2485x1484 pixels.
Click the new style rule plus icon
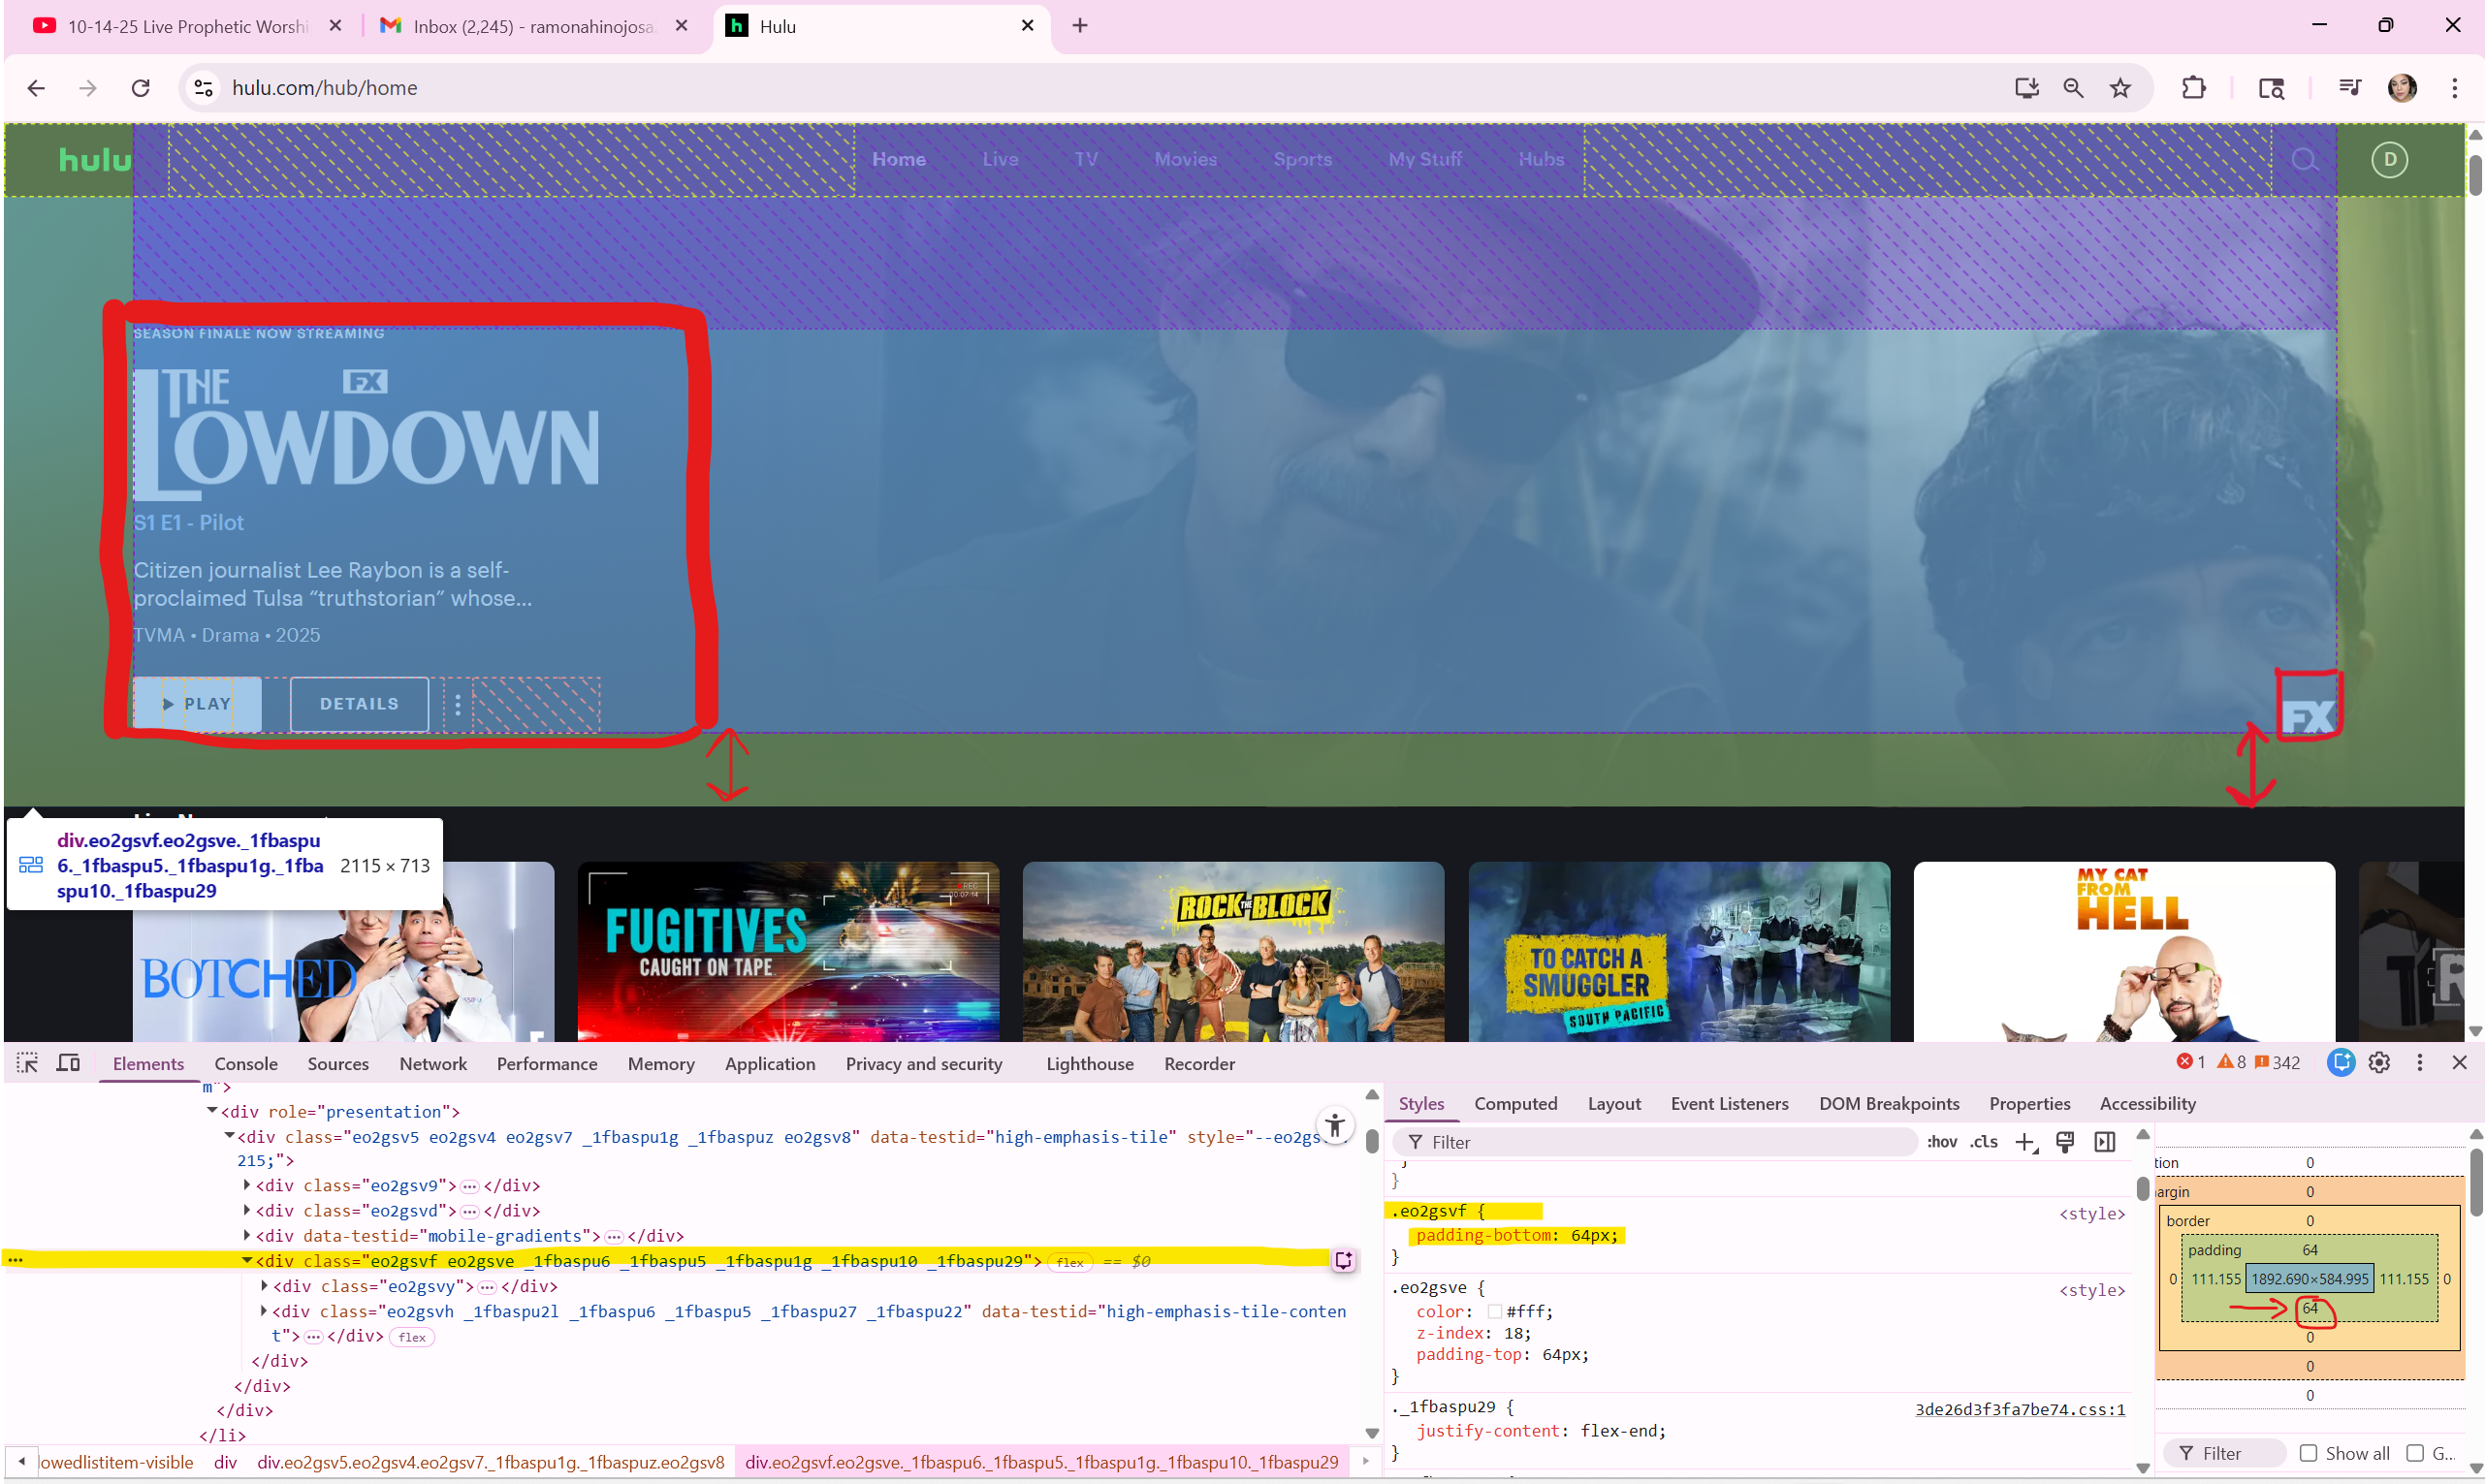[x=2025, y=1142]
